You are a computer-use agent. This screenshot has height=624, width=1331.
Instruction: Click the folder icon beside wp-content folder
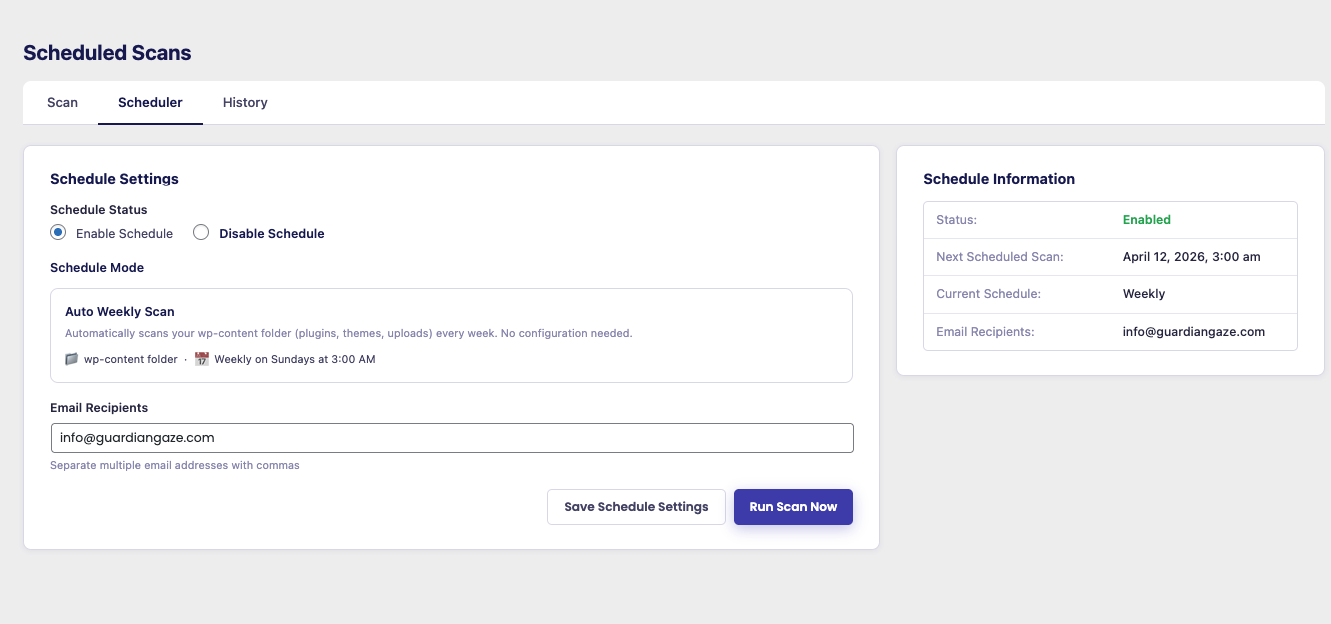tap(71, 359)
